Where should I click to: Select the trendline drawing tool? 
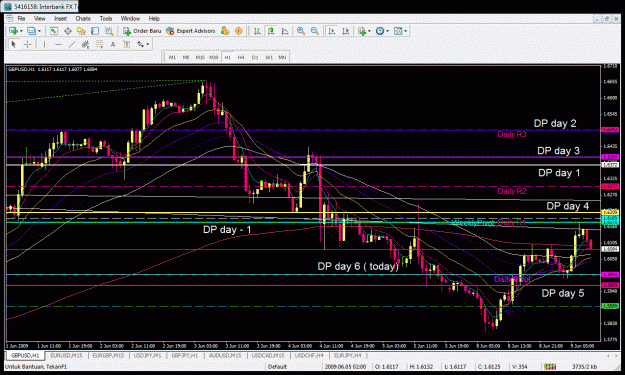click(72, 44)
